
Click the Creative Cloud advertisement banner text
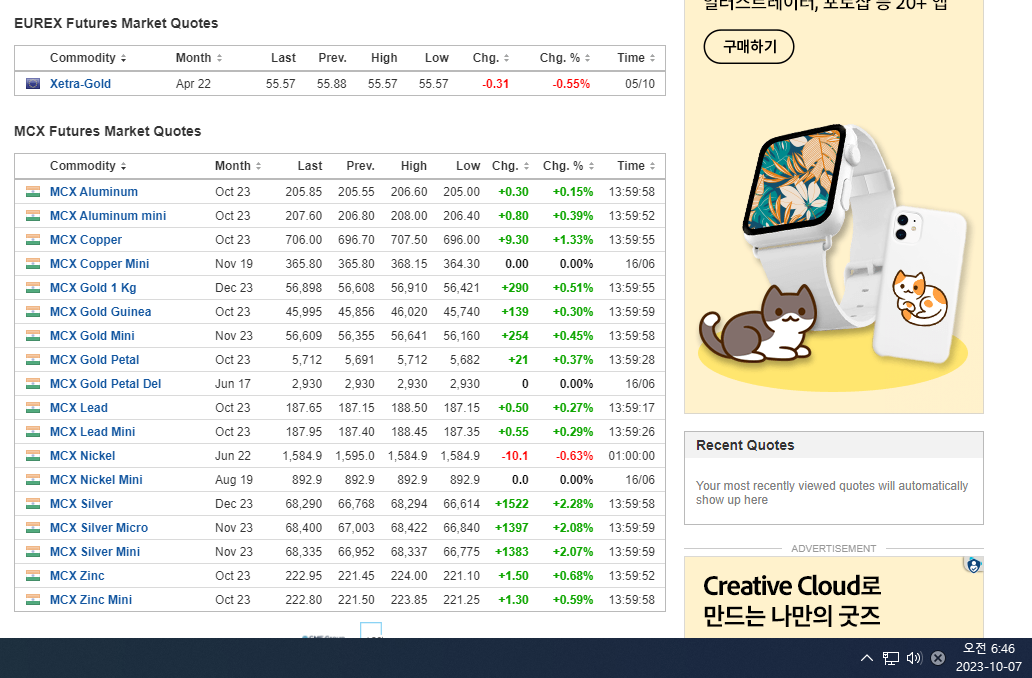pos(792,600)
